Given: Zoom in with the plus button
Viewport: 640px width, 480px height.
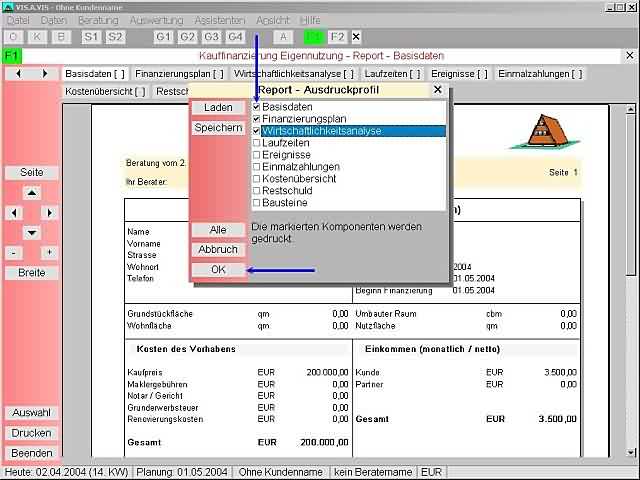Looking at the screenshot, I should 49,253.
